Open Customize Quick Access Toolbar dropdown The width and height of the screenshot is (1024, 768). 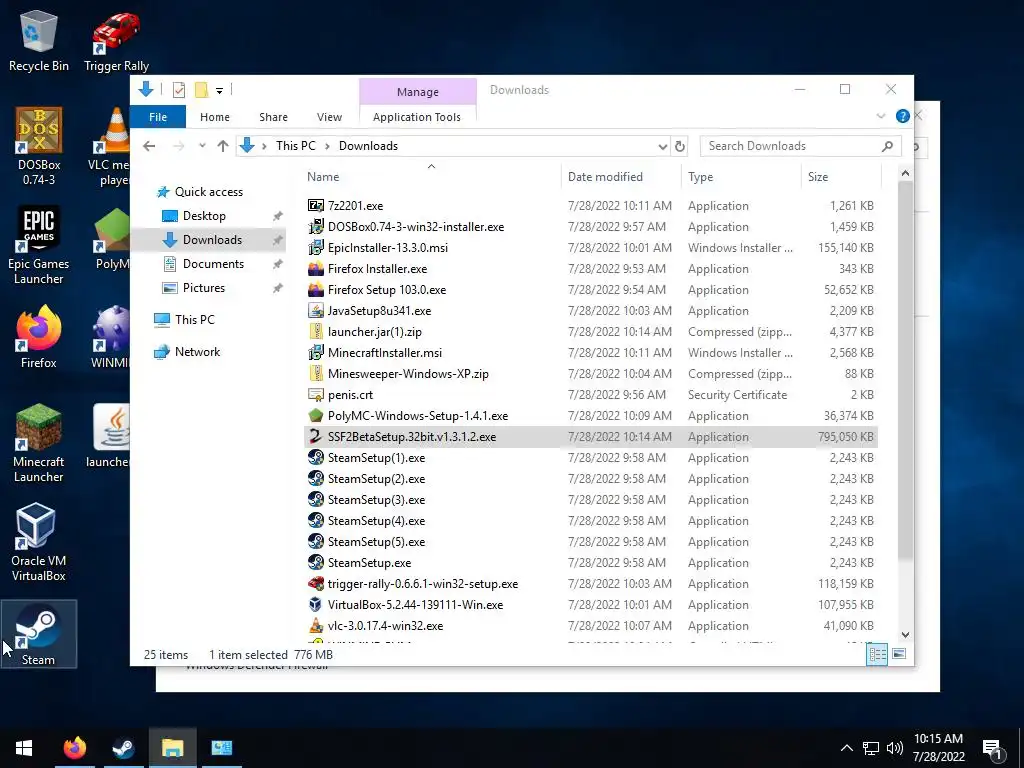coord(219,90)
